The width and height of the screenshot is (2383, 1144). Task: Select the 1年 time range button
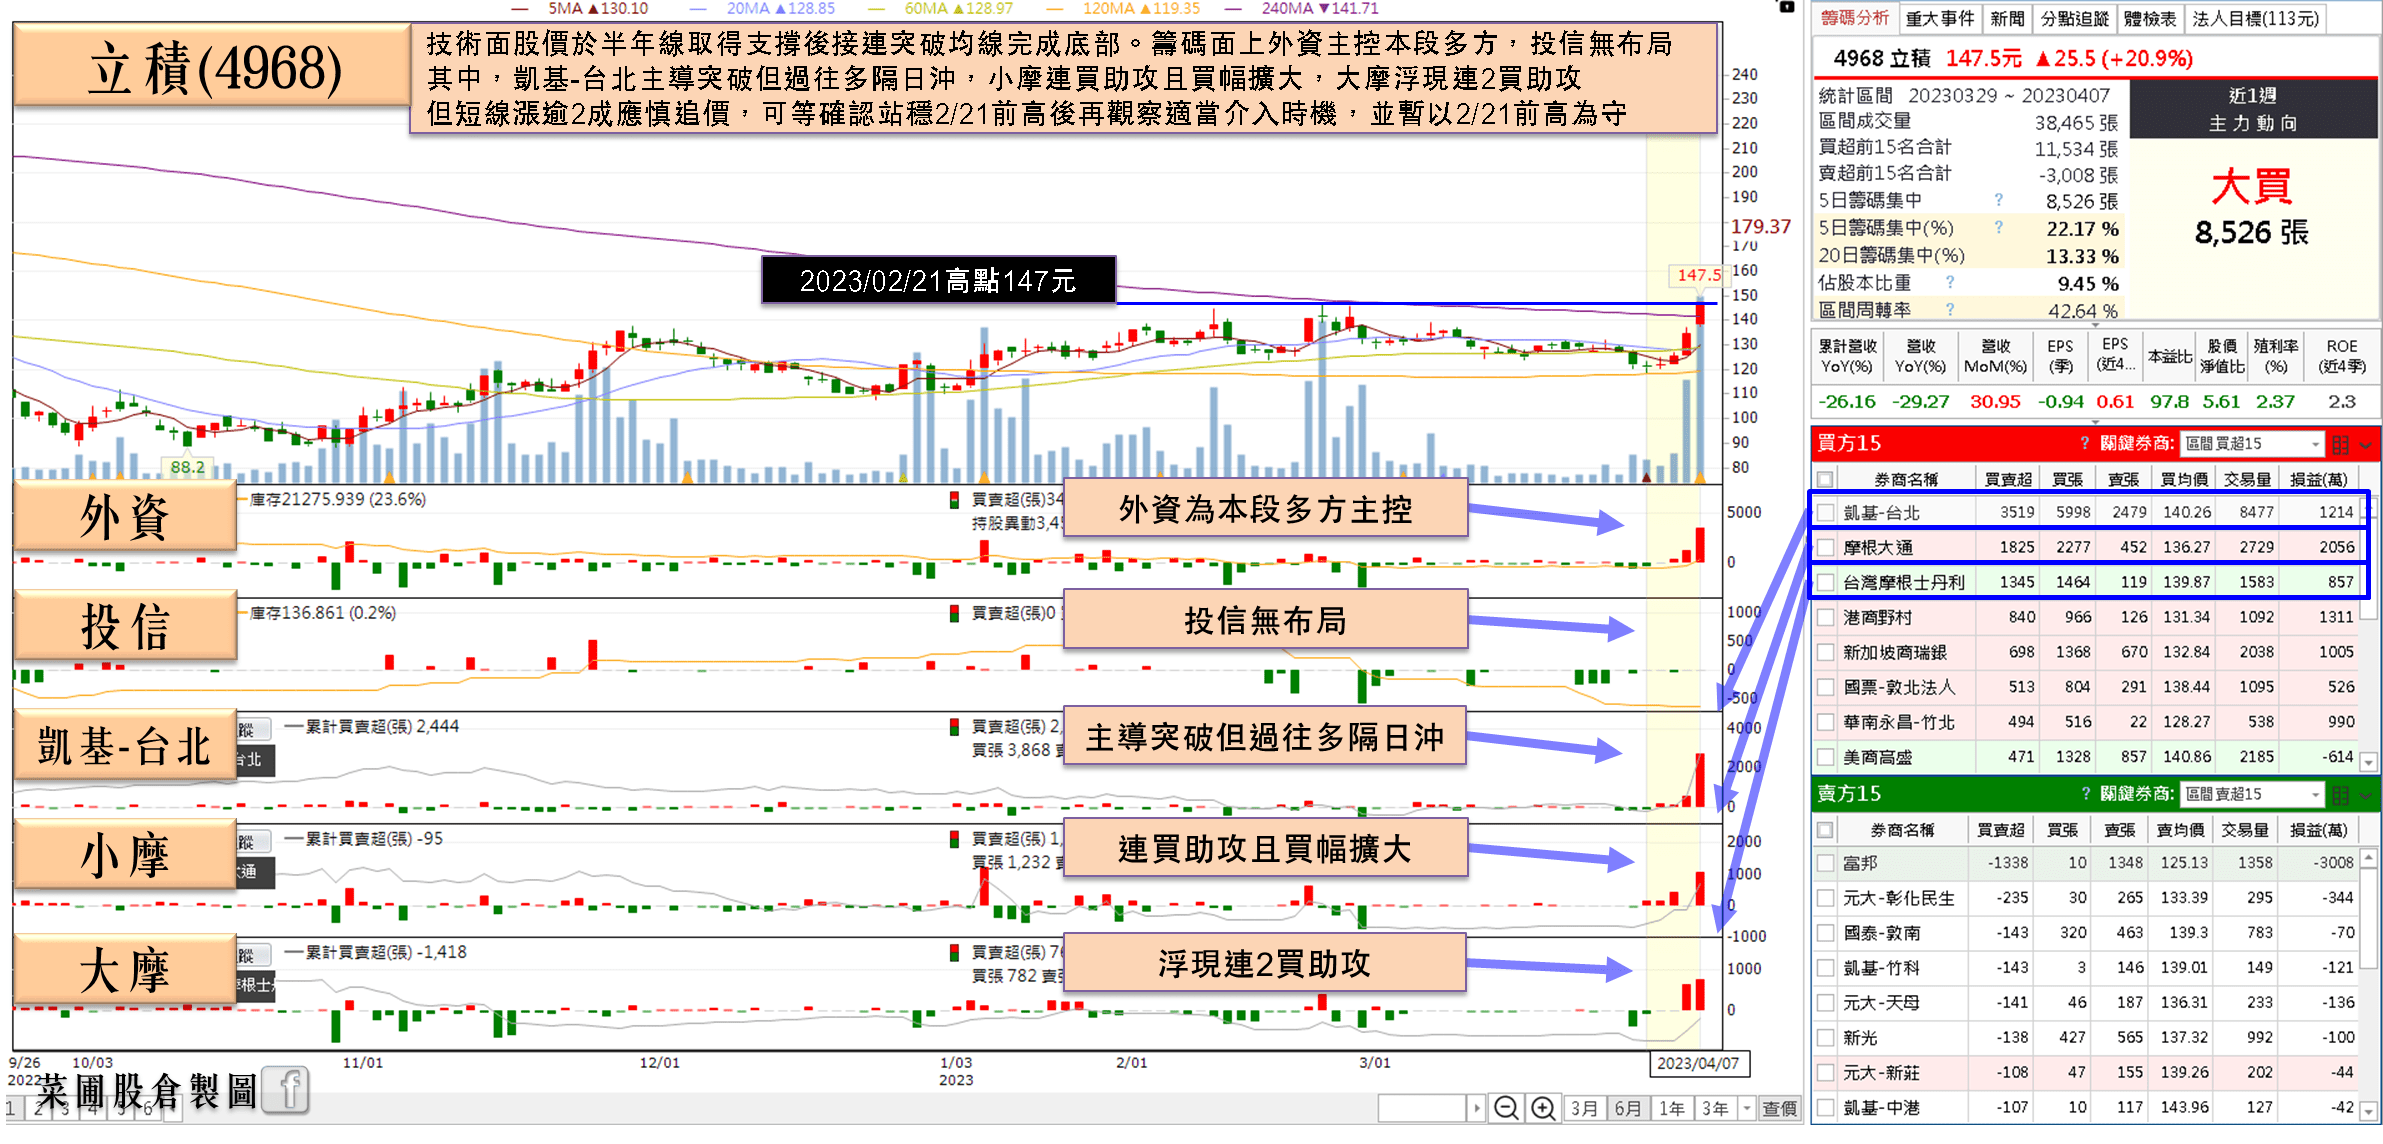pos(1672,1108)
